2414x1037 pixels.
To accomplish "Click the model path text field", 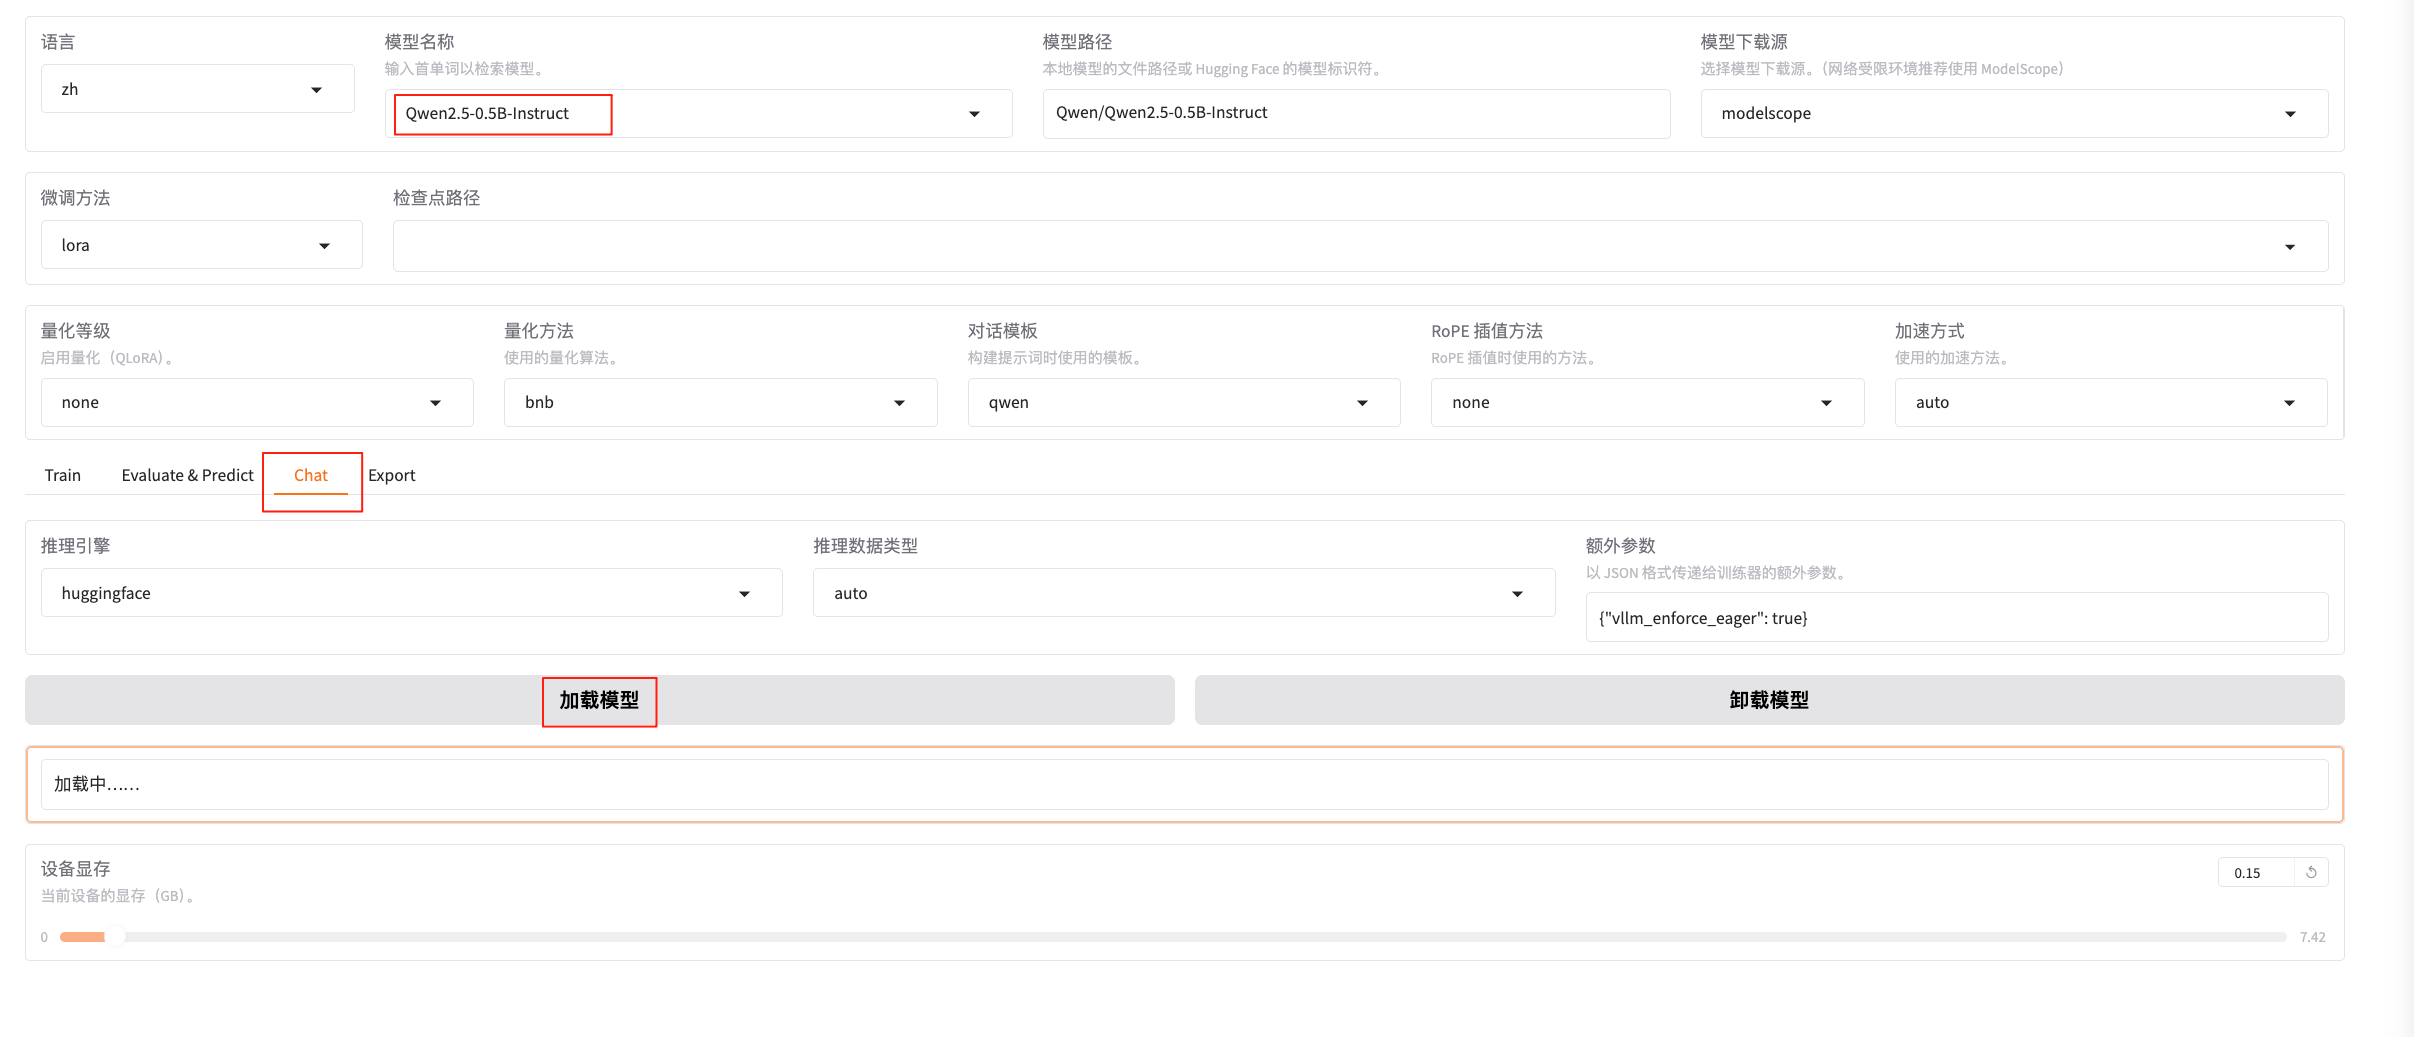I will pyautogui.click(x=1355, y=114).
